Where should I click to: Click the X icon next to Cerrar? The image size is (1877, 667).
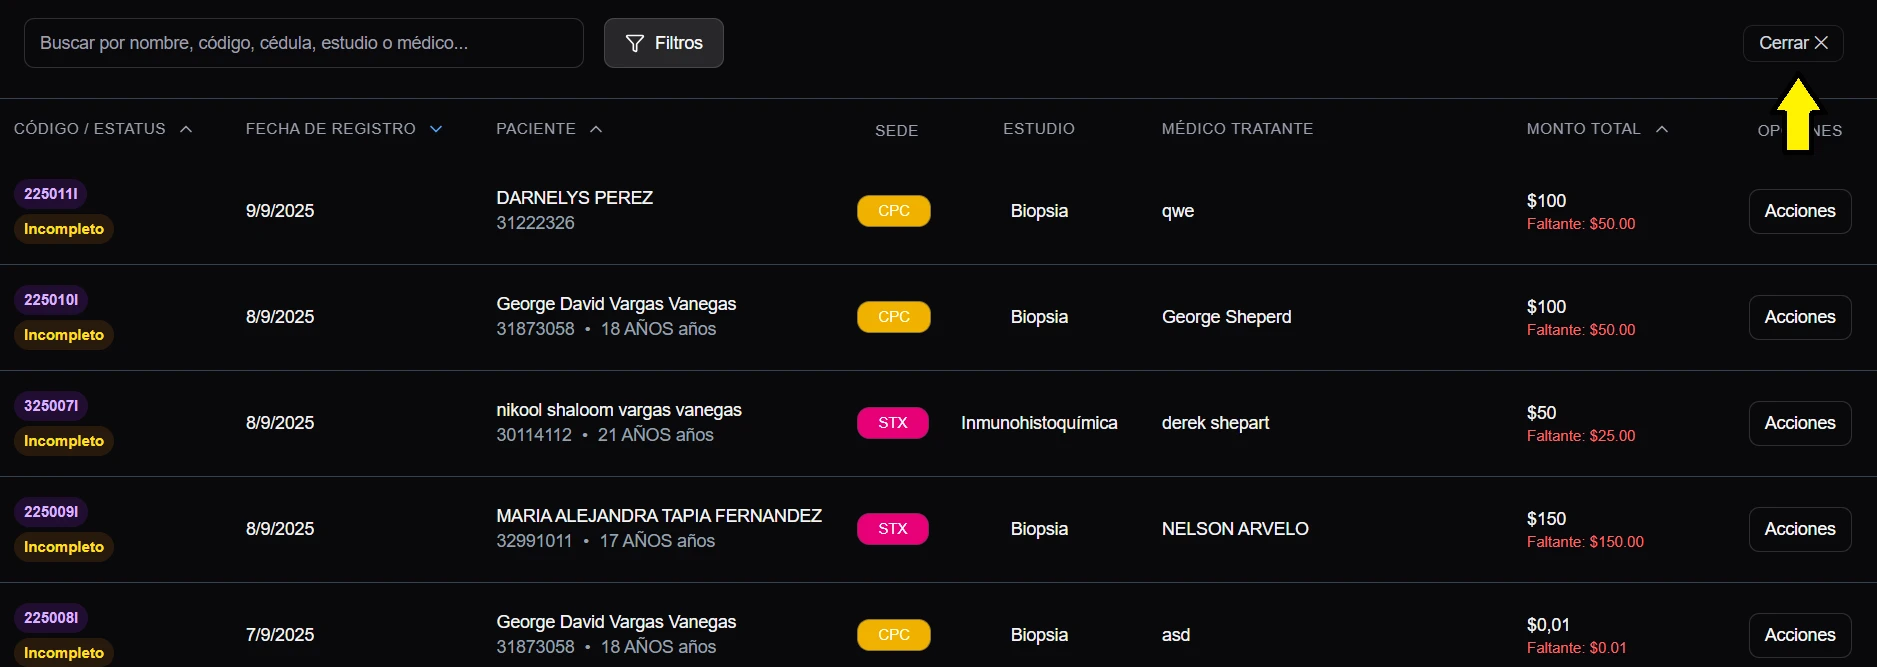tap(1821, 43)
